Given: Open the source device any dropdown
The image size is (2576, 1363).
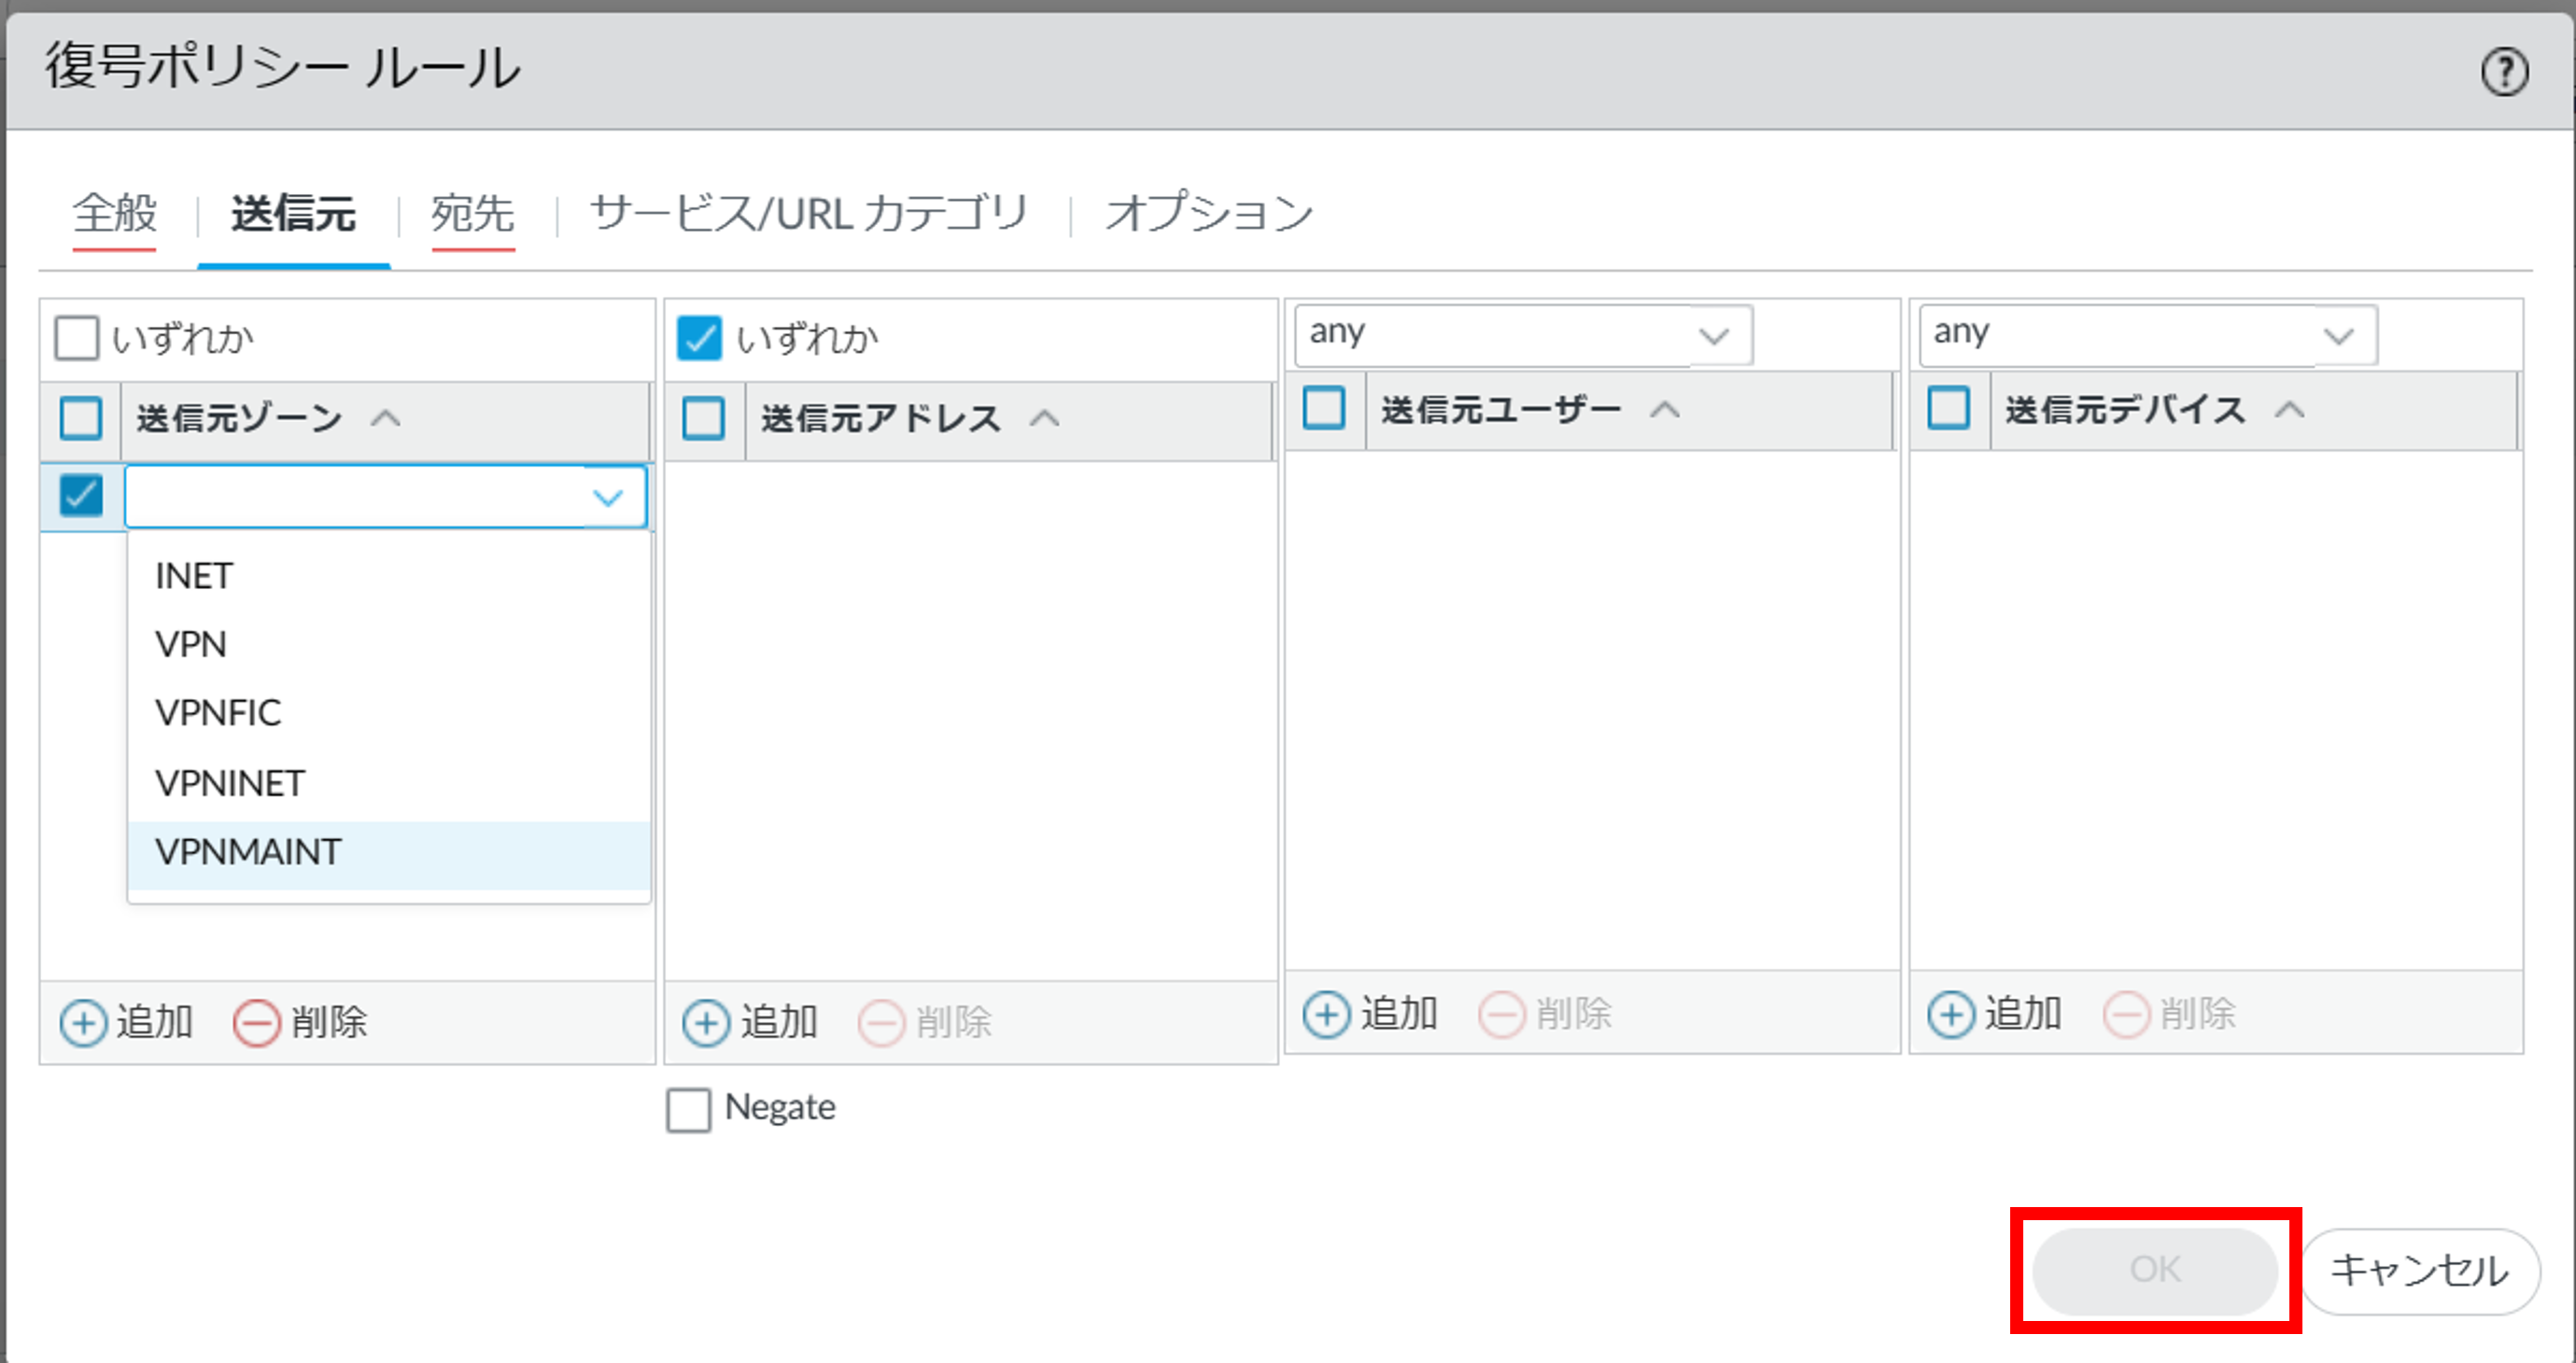Looking at the screenshot, I should pyautogui.click(x=2338, y=335).
